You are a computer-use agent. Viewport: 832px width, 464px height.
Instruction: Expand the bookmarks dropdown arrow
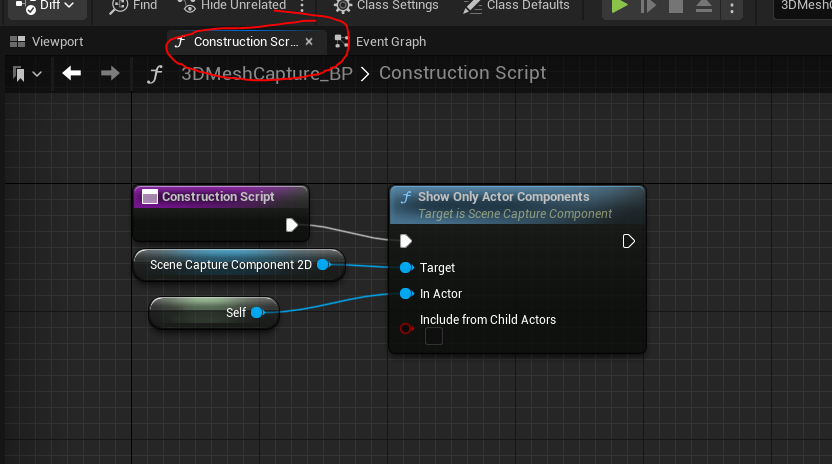37,74
